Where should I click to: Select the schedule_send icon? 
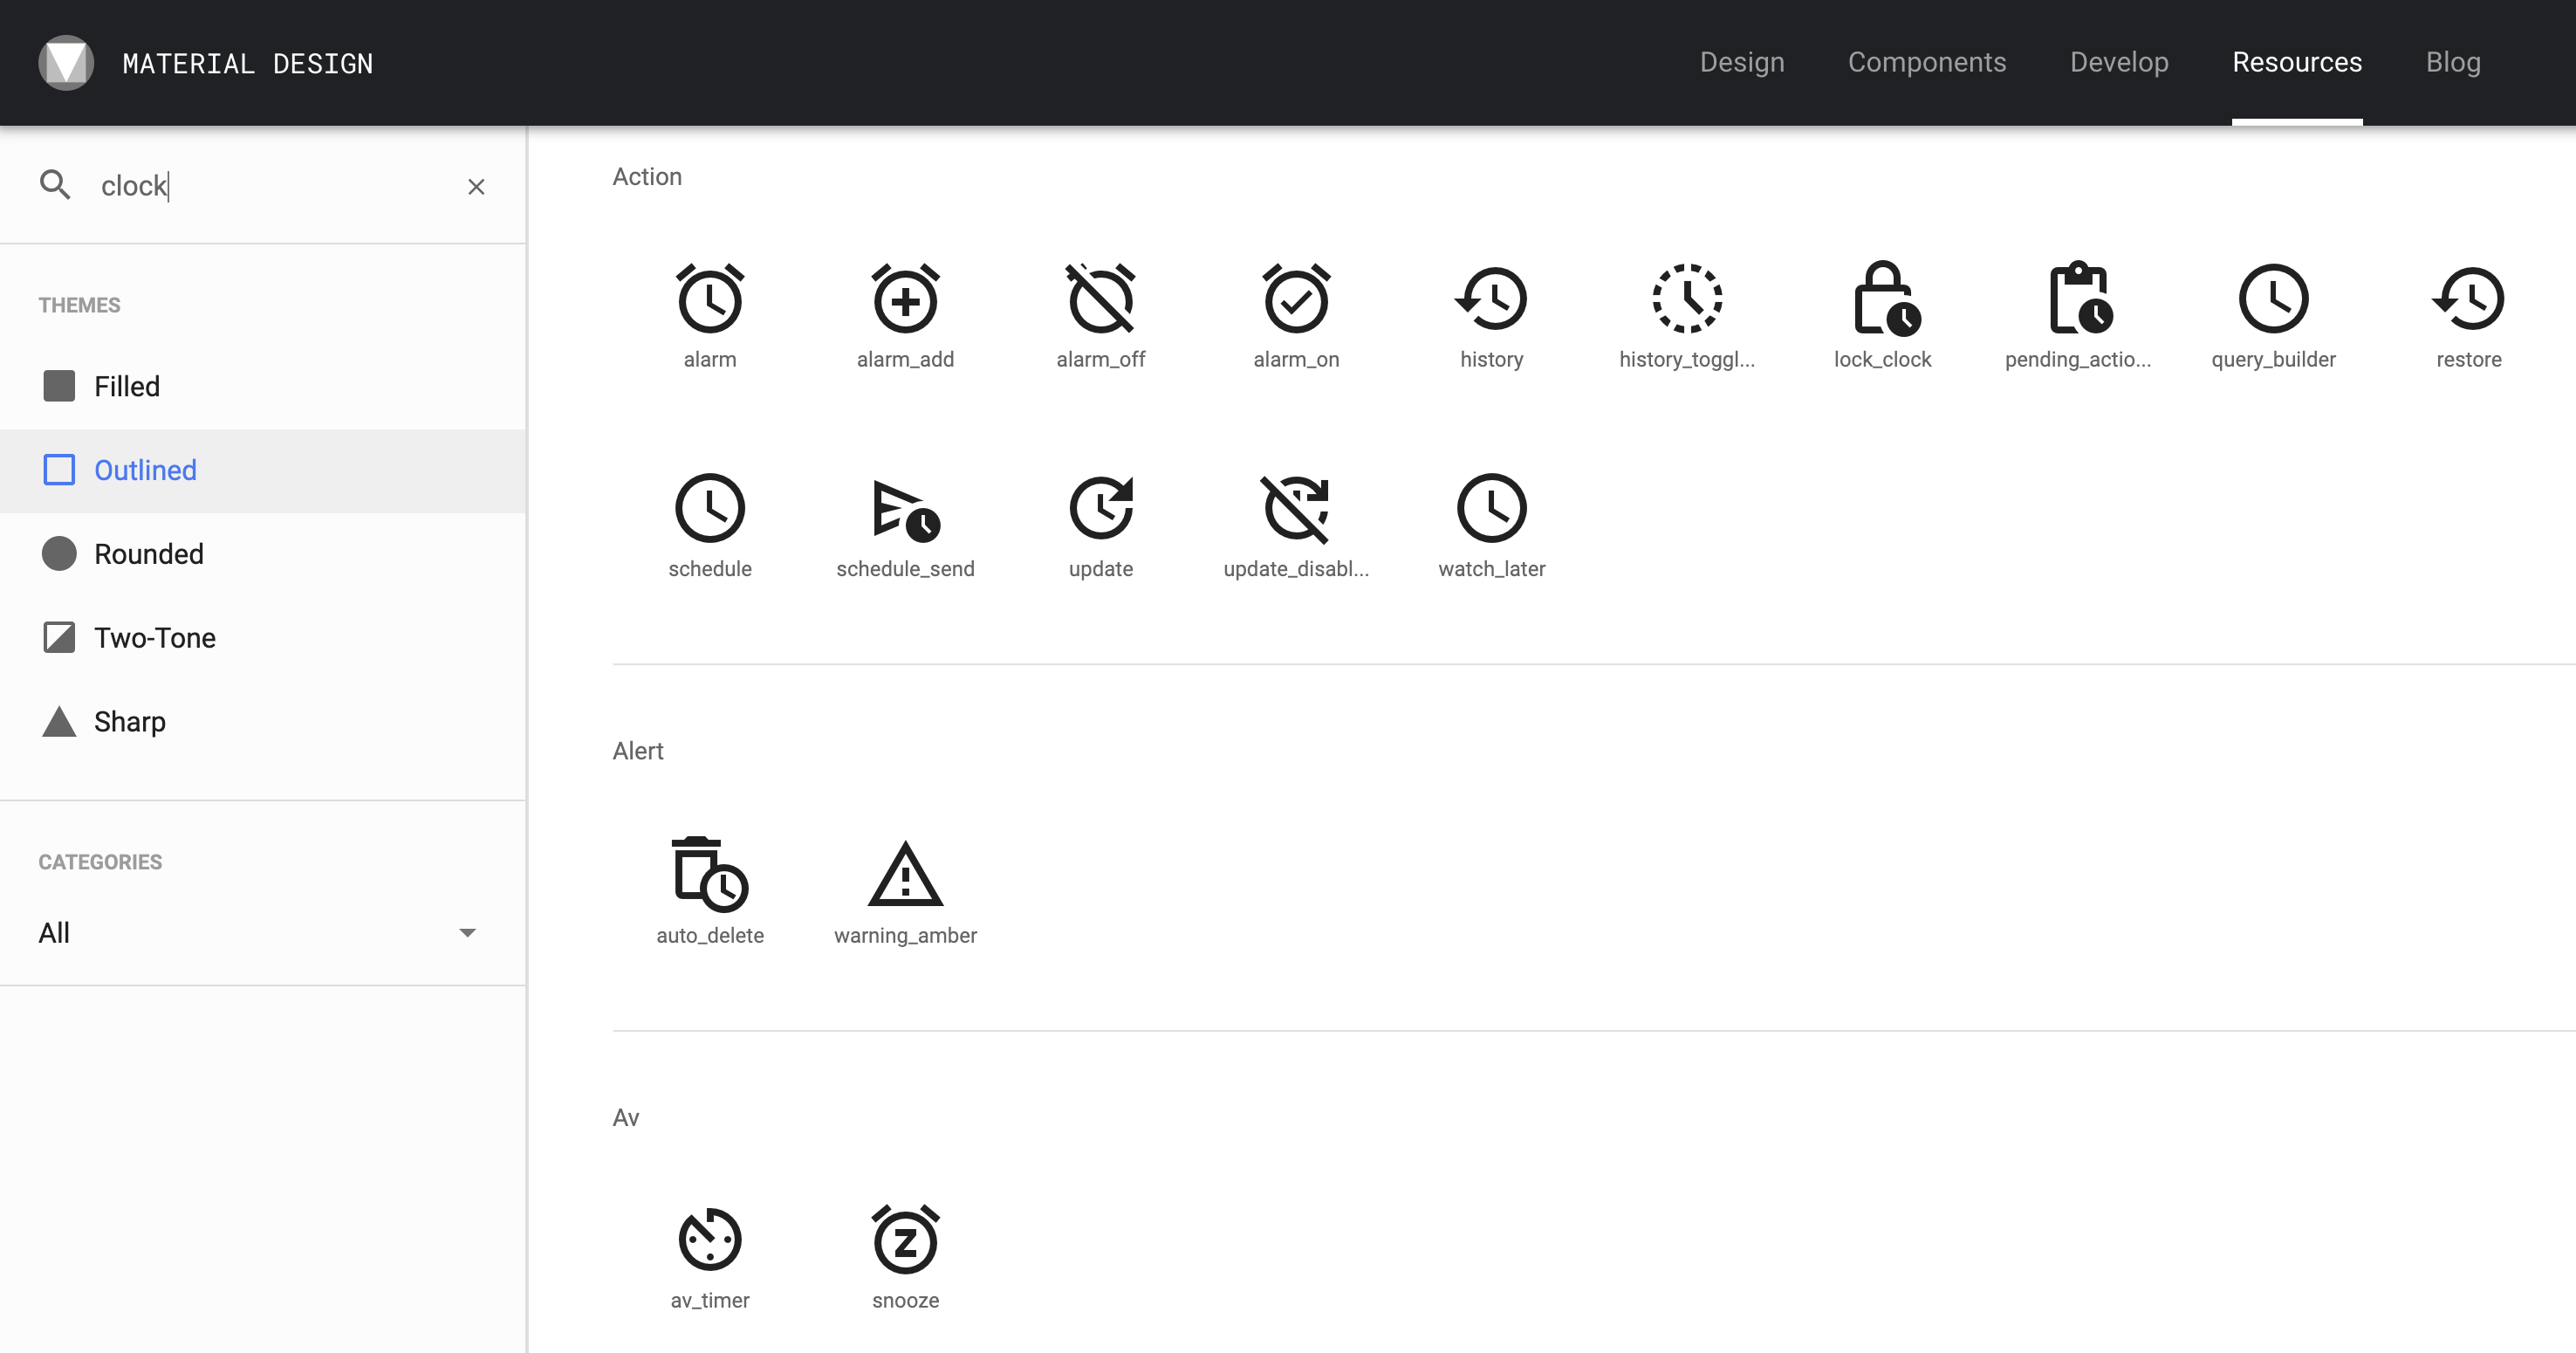[x=905, y=510]
